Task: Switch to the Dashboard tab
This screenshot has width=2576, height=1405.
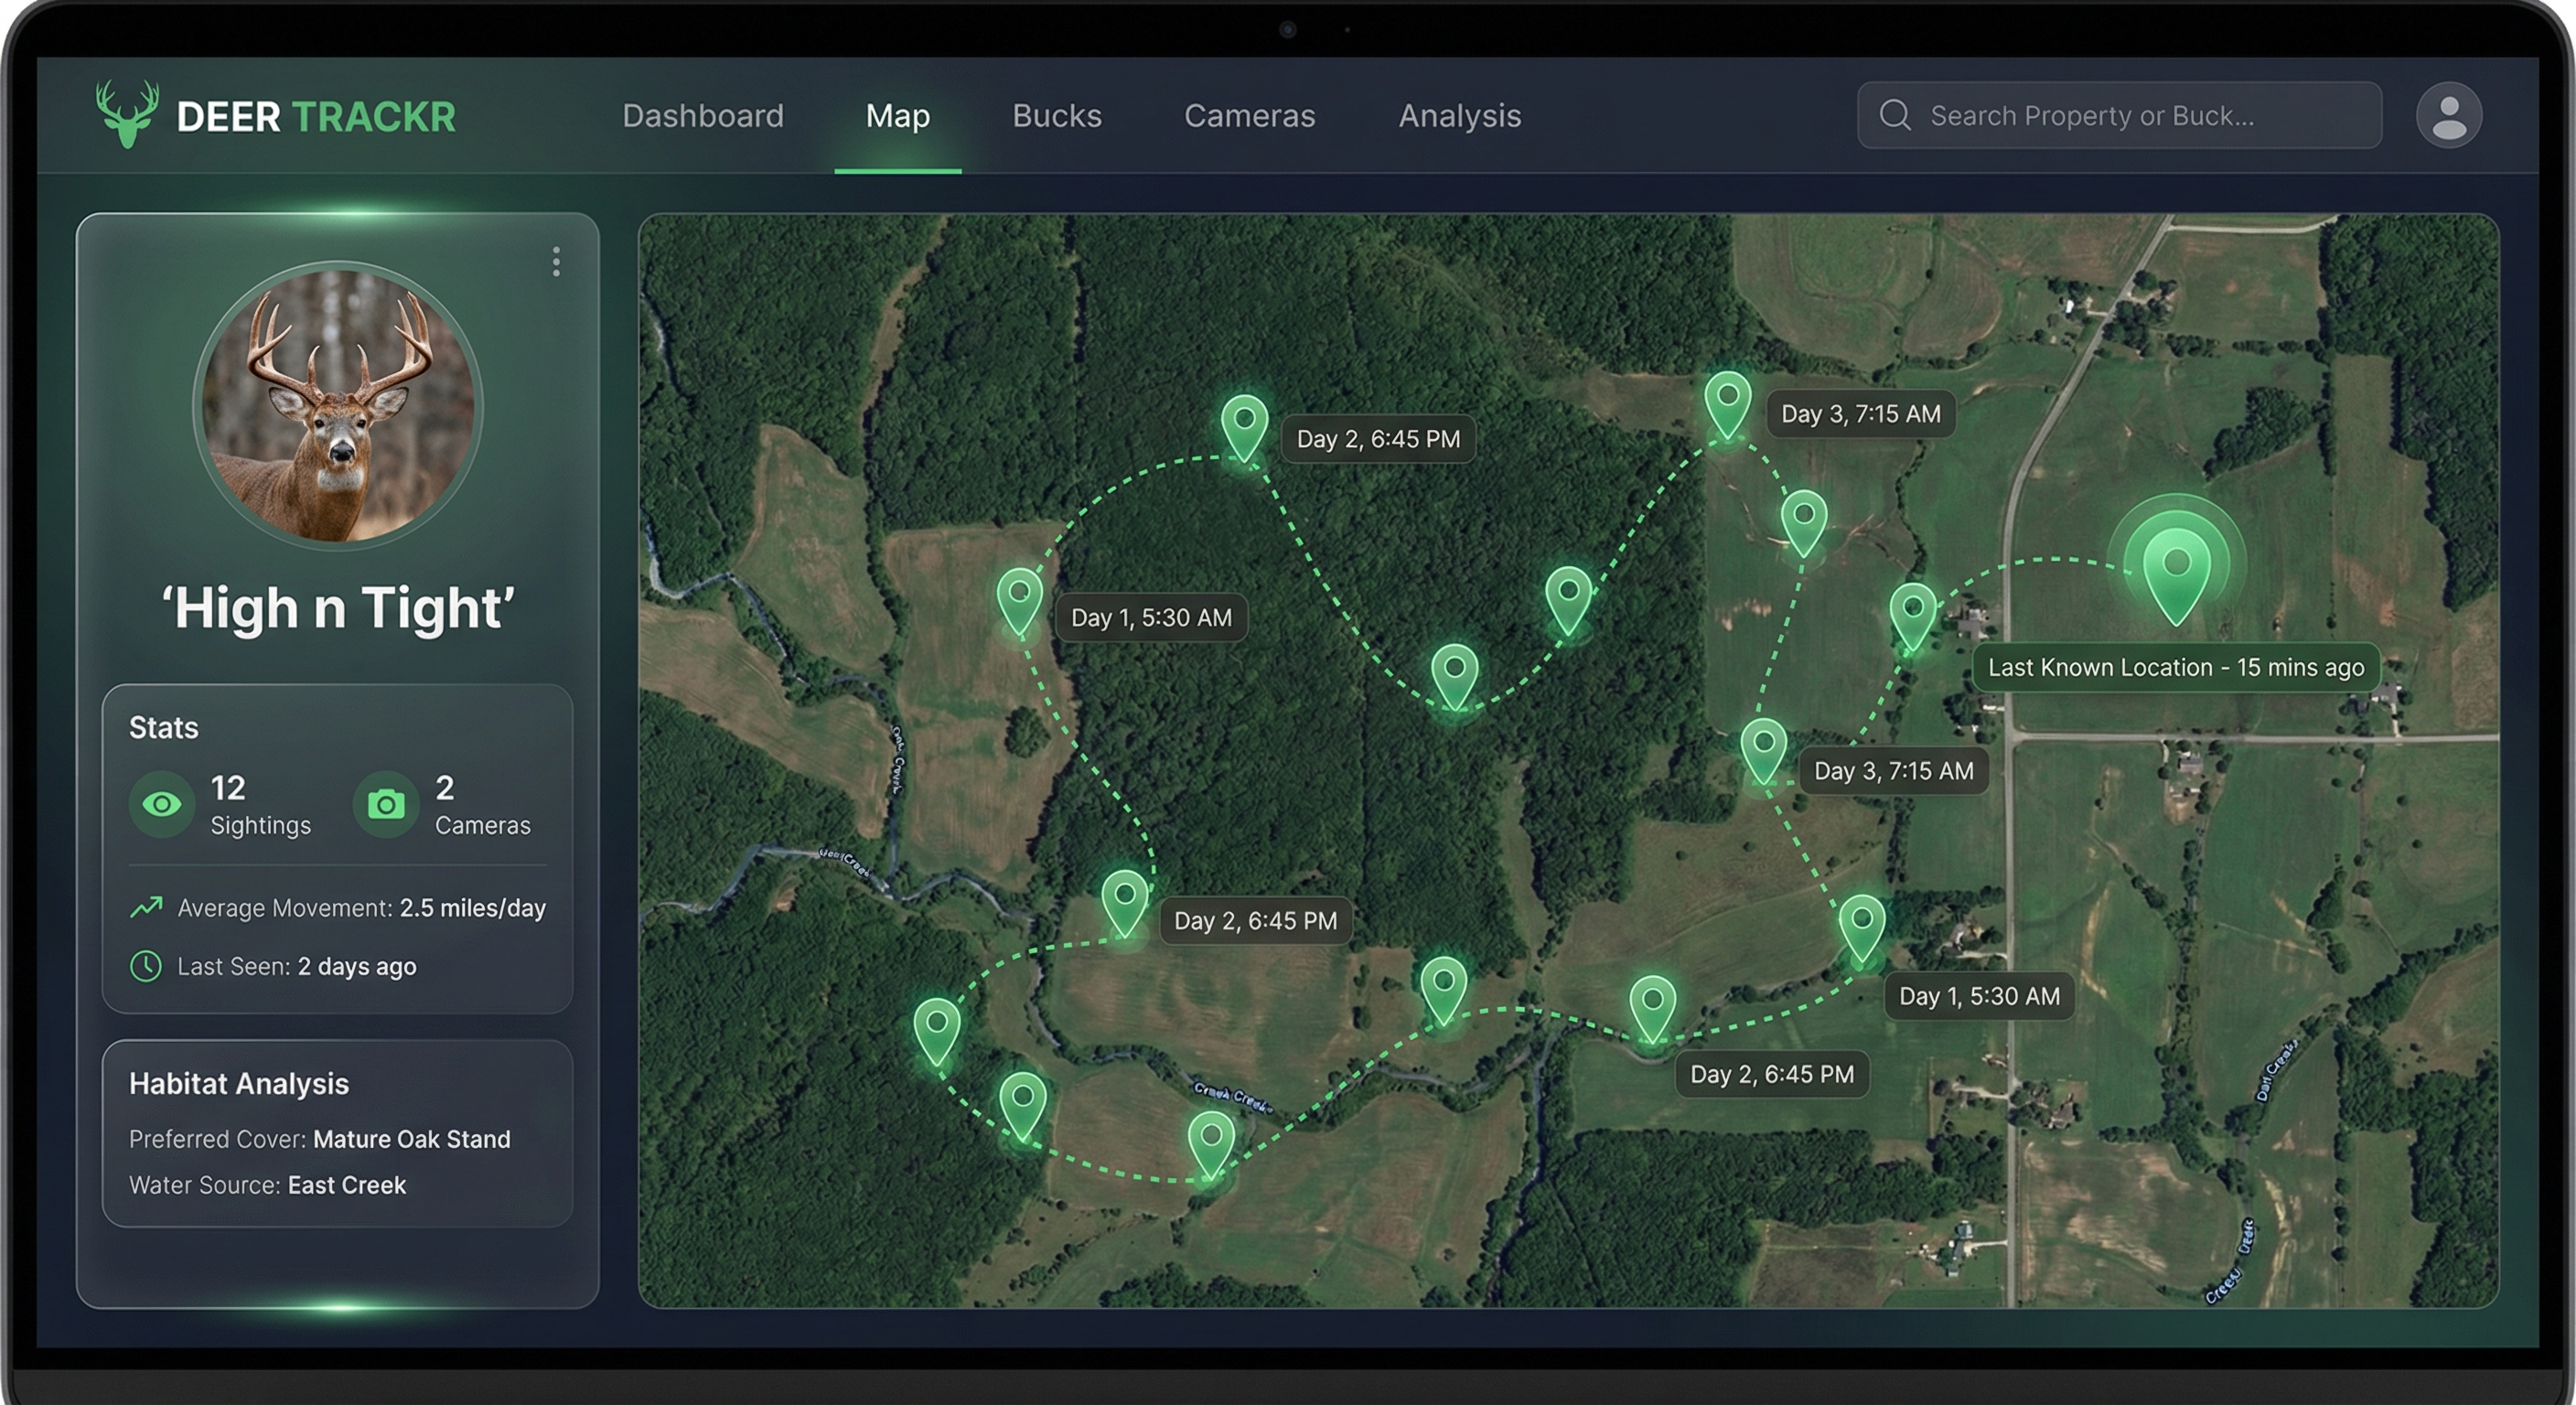Action: point(703,116)
